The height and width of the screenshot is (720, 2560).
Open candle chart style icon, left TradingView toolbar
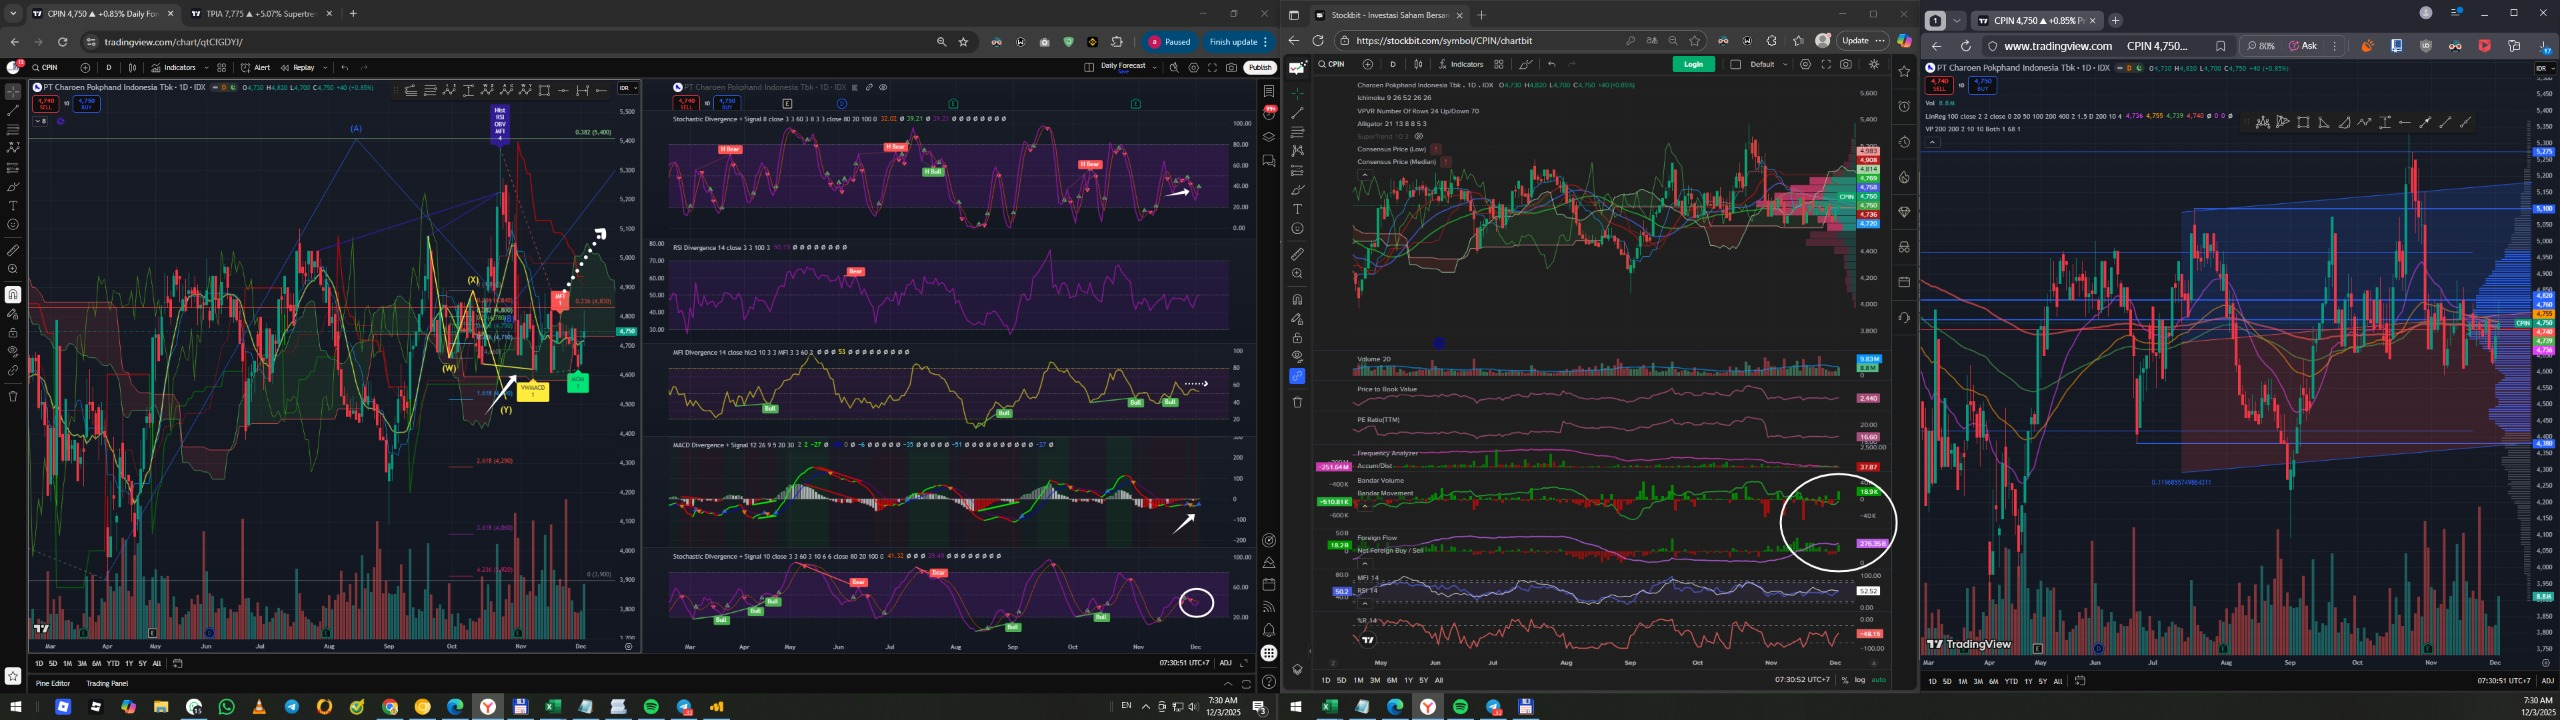(x=132, y=67)
